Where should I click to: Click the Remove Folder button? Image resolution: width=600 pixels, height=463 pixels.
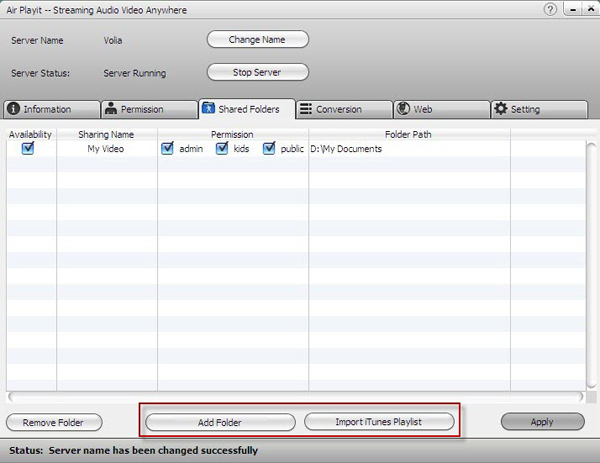pos(54,422)
